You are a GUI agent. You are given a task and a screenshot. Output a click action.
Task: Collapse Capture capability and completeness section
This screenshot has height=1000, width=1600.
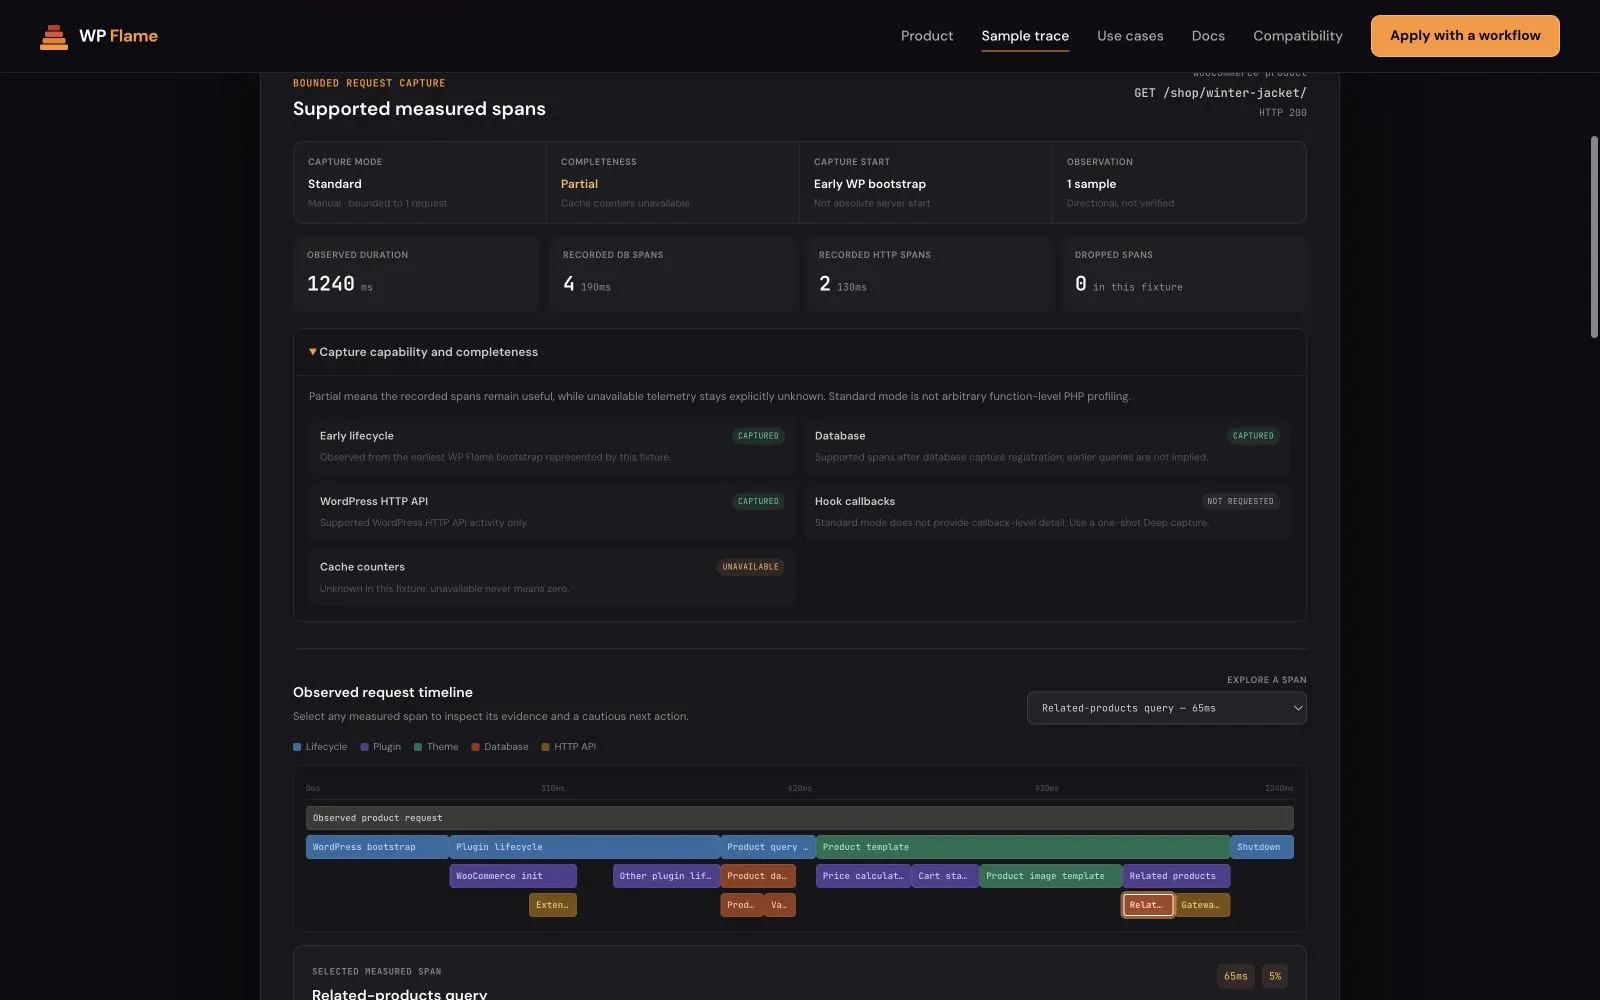(800, 352)
